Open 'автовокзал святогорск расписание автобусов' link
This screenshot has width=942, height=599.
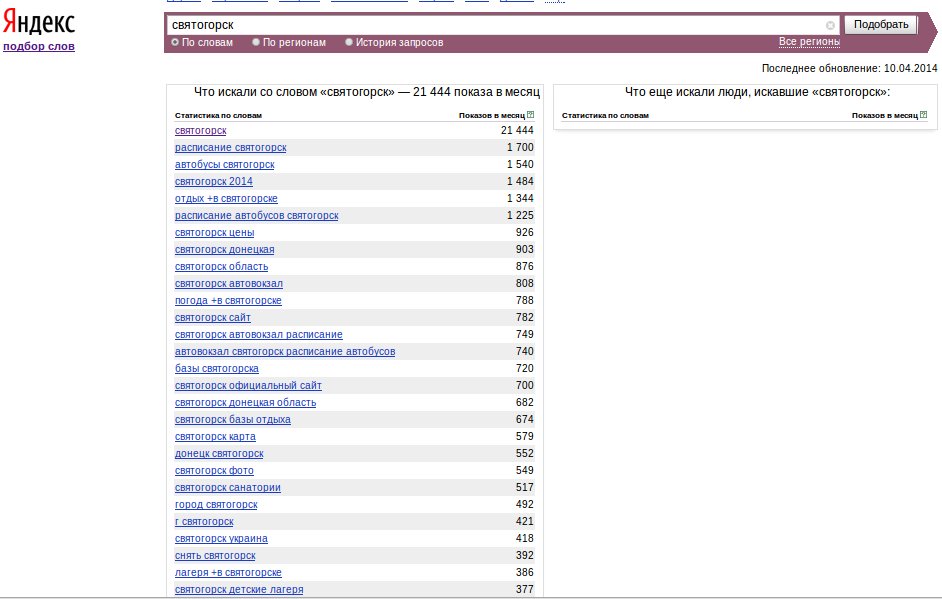285,351
